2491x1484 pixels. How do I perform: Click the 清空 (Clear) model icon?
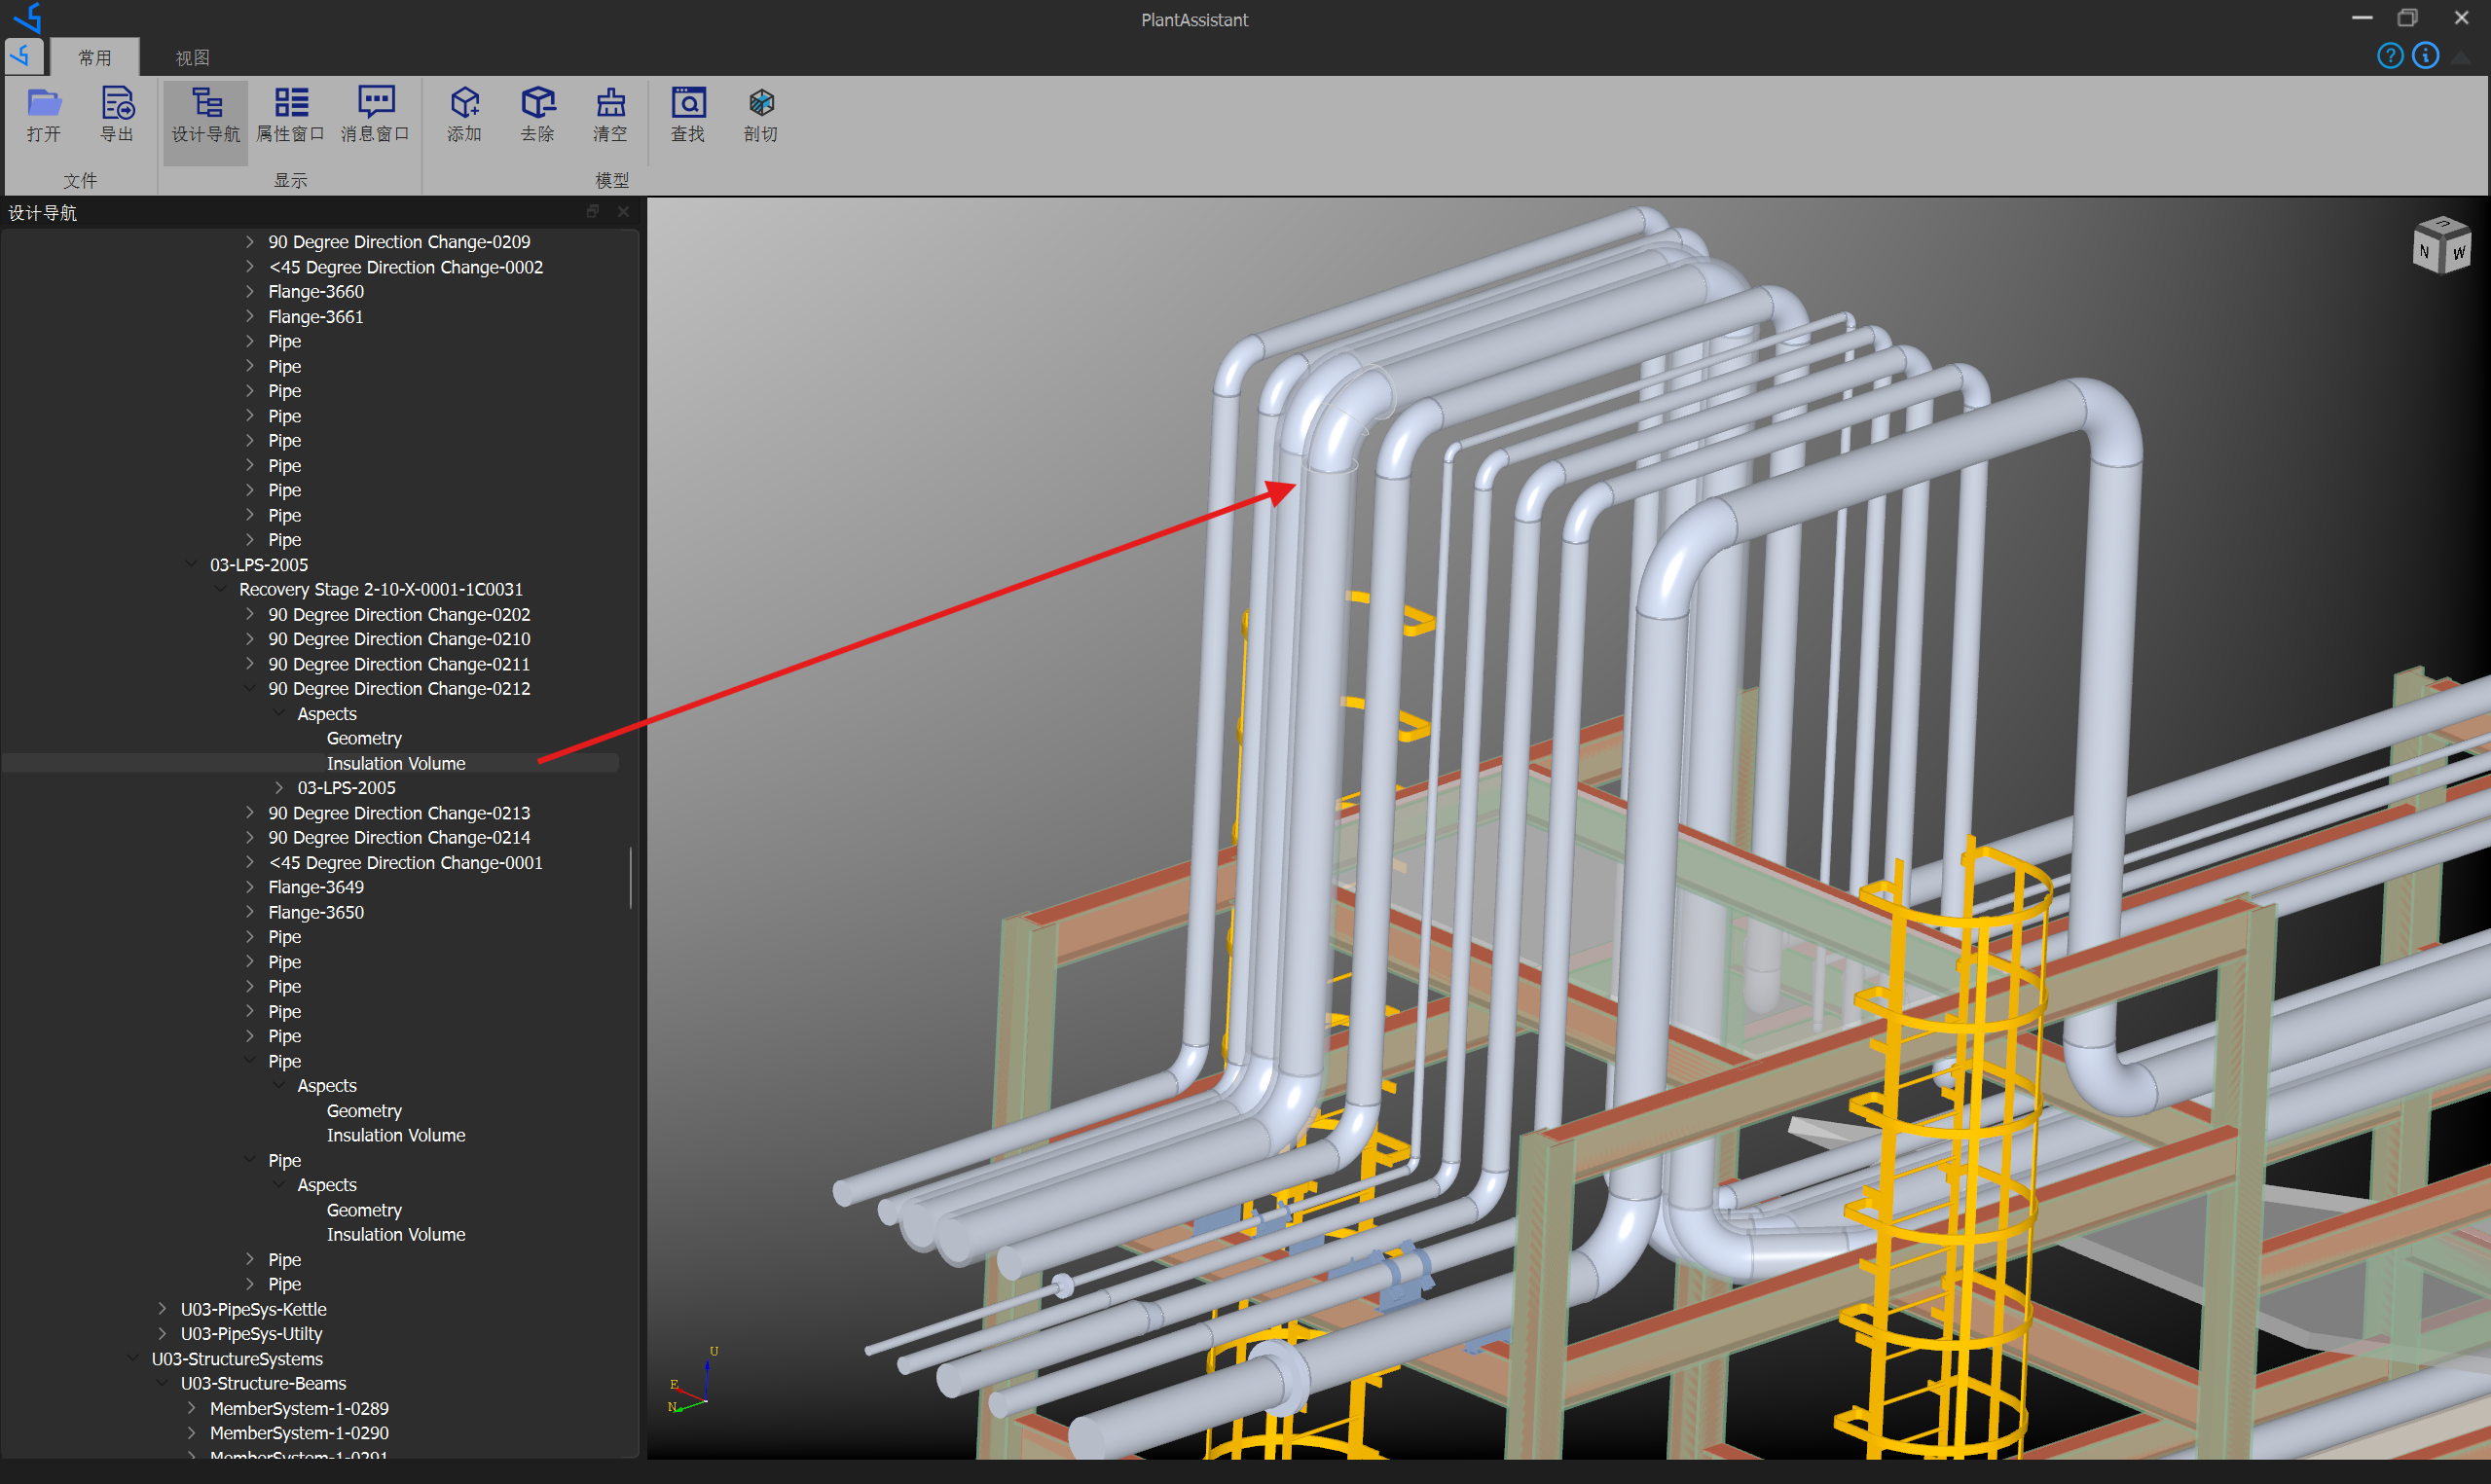coord(610,115)
